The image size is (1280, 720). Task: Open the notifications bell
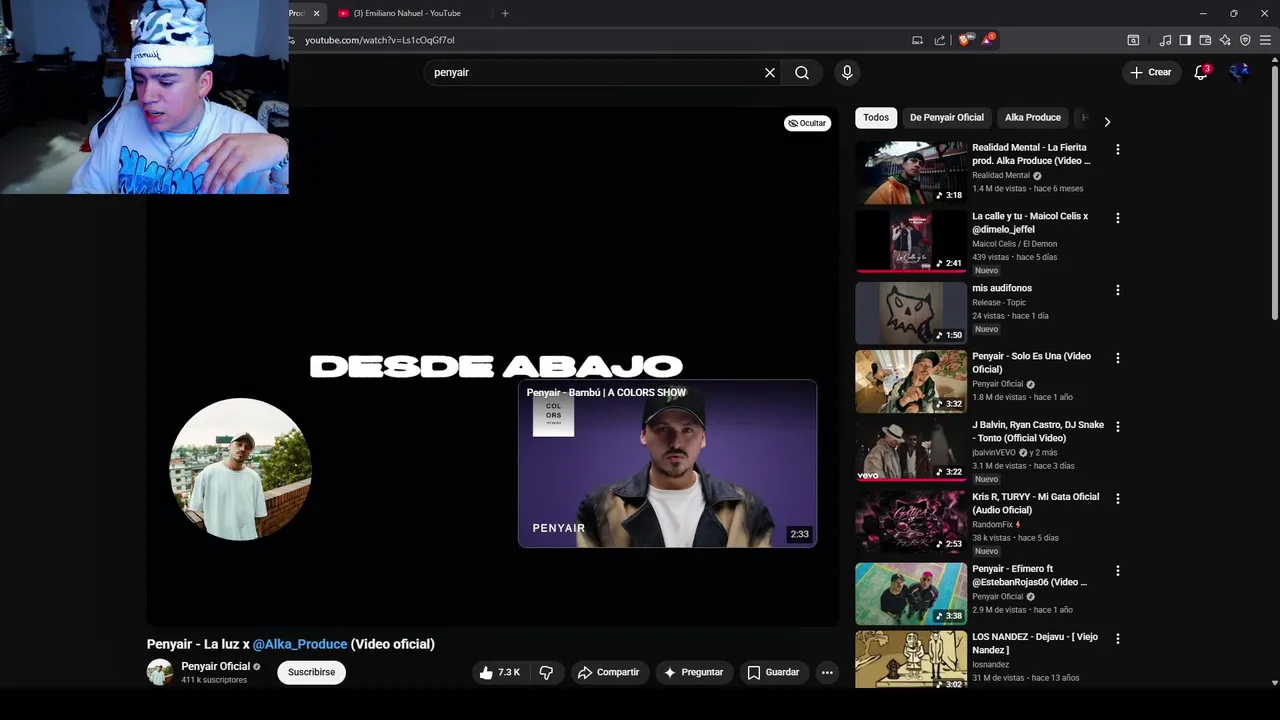(1201, 72)
